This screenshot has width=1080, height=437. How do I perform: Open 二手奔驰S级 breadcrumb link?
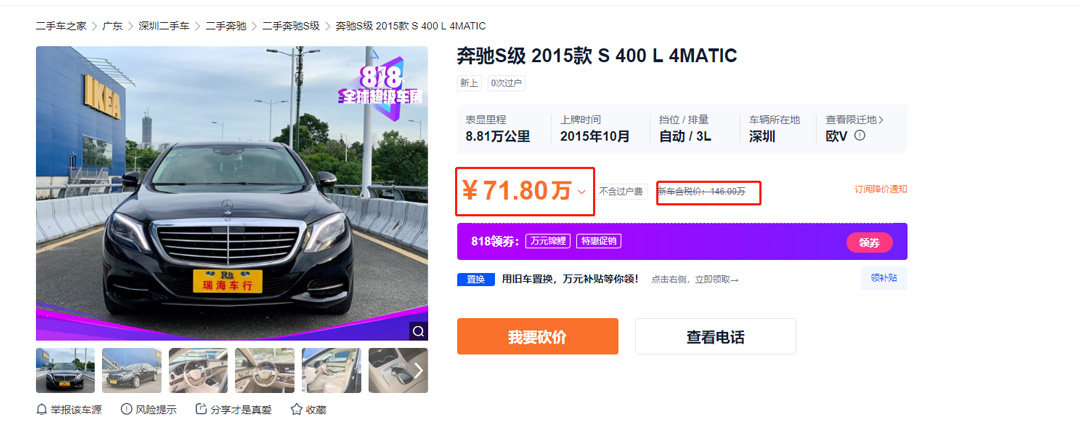[290, 26]
